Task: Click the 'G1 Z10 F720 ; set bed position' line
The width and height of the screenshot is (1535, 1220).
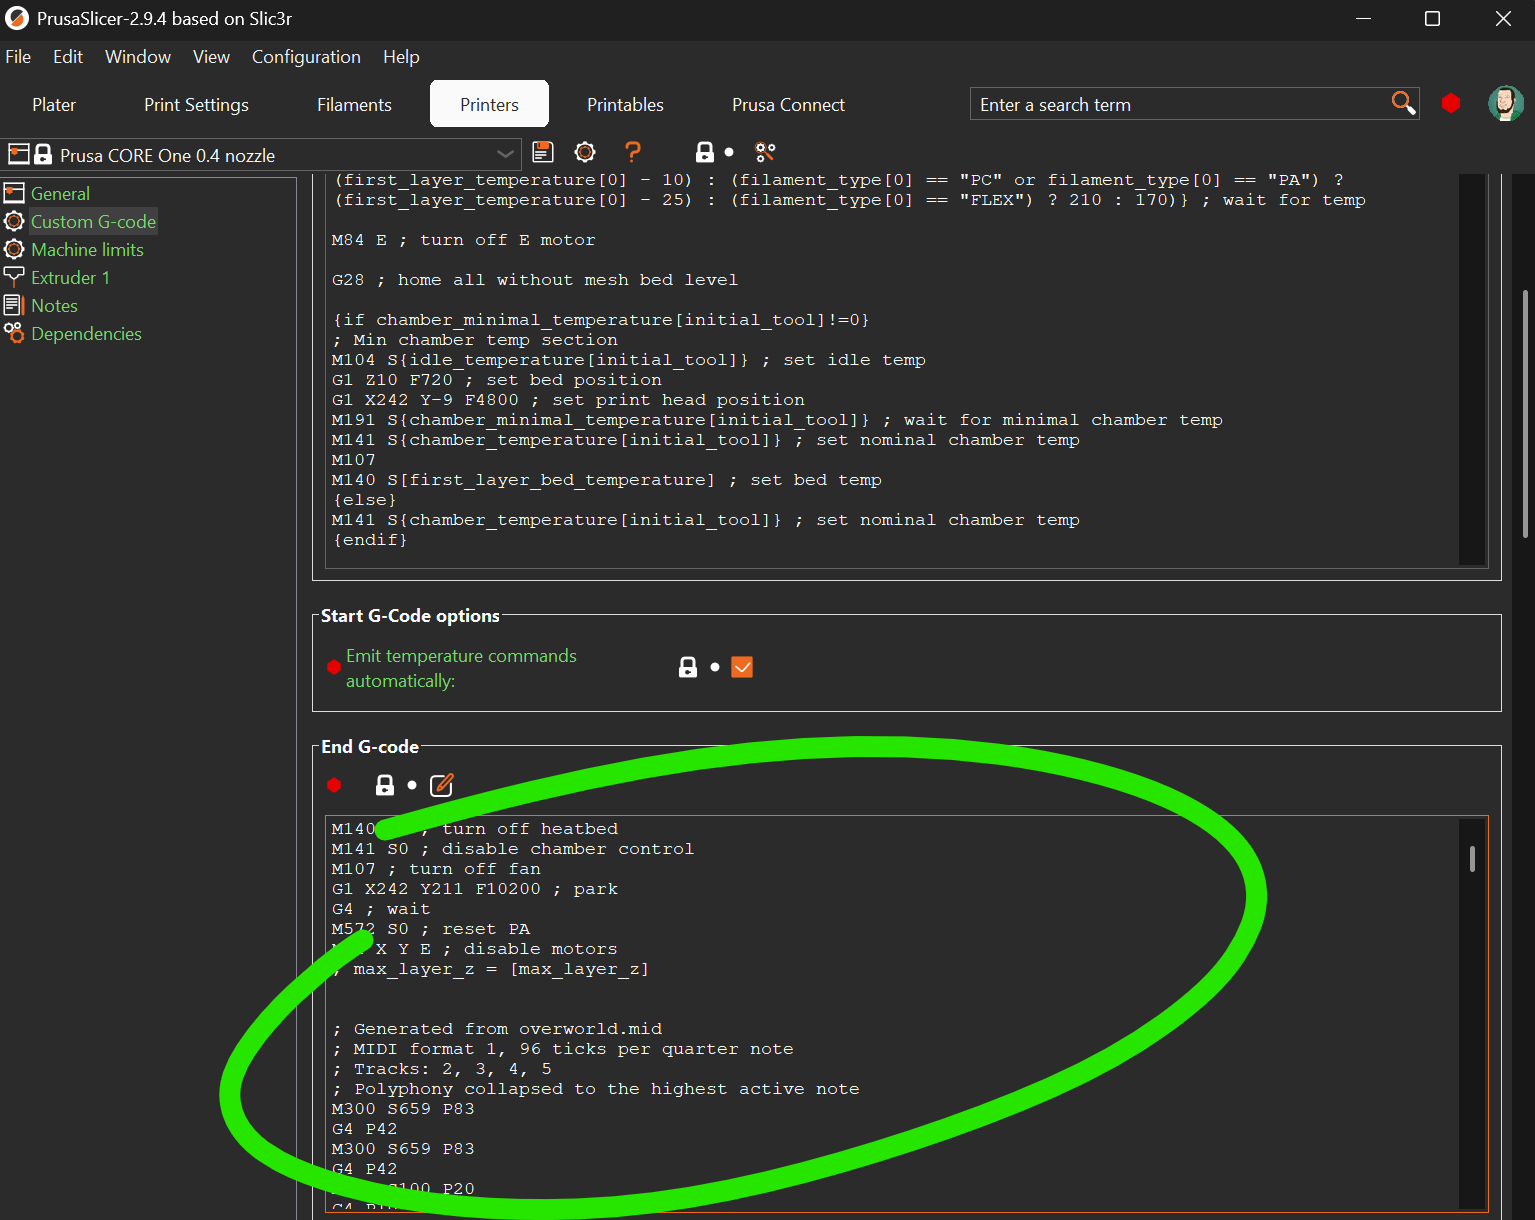Action: 496,380
